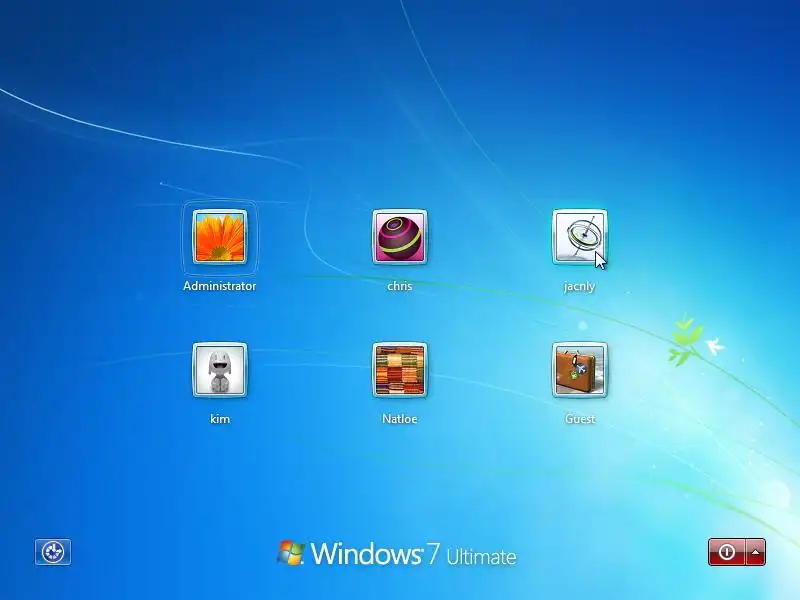Select the chris account ball picture
The width and height of the screenshot is (800, 600).
tap(399, 237)
